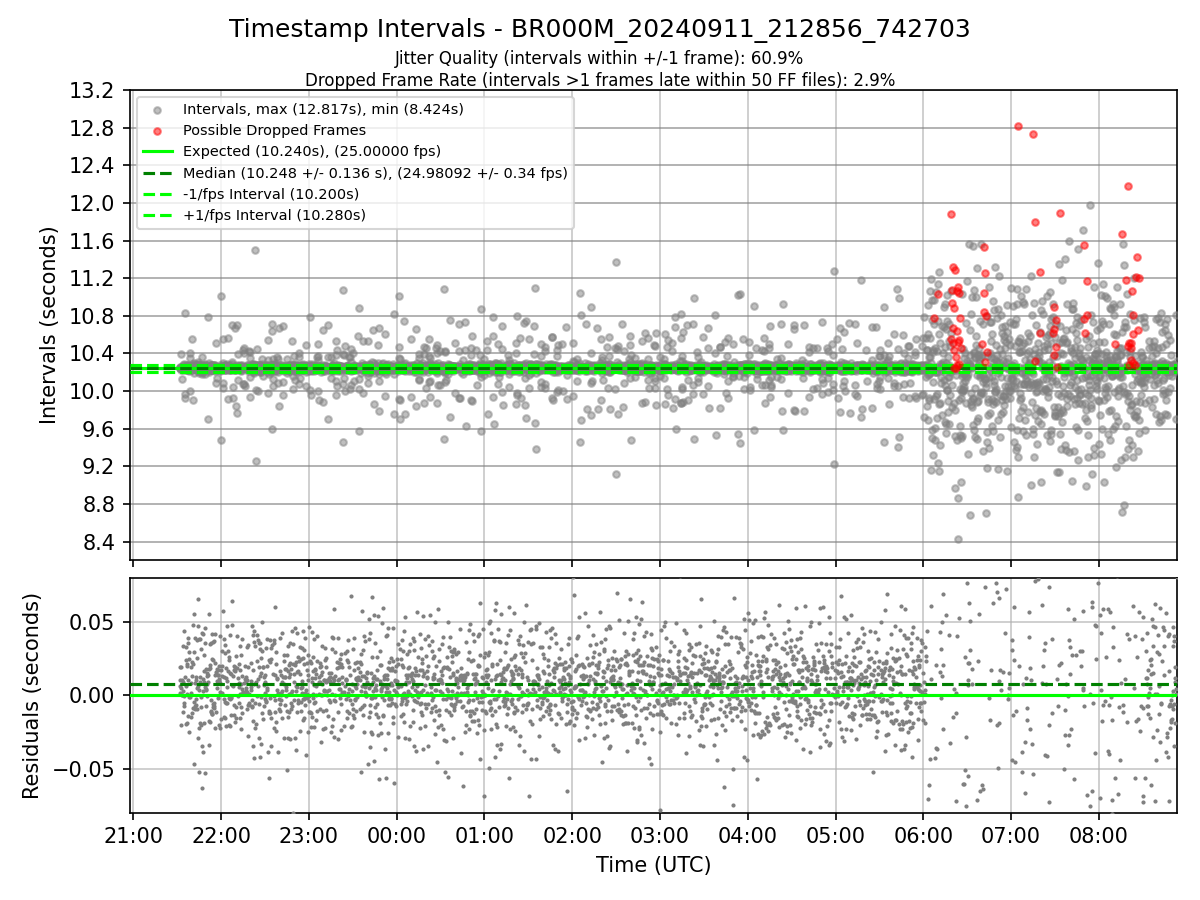This screenshot has height=900, width=1200.
Task: Click the "8.4" y-axis tick label
Action: point(96,542)
